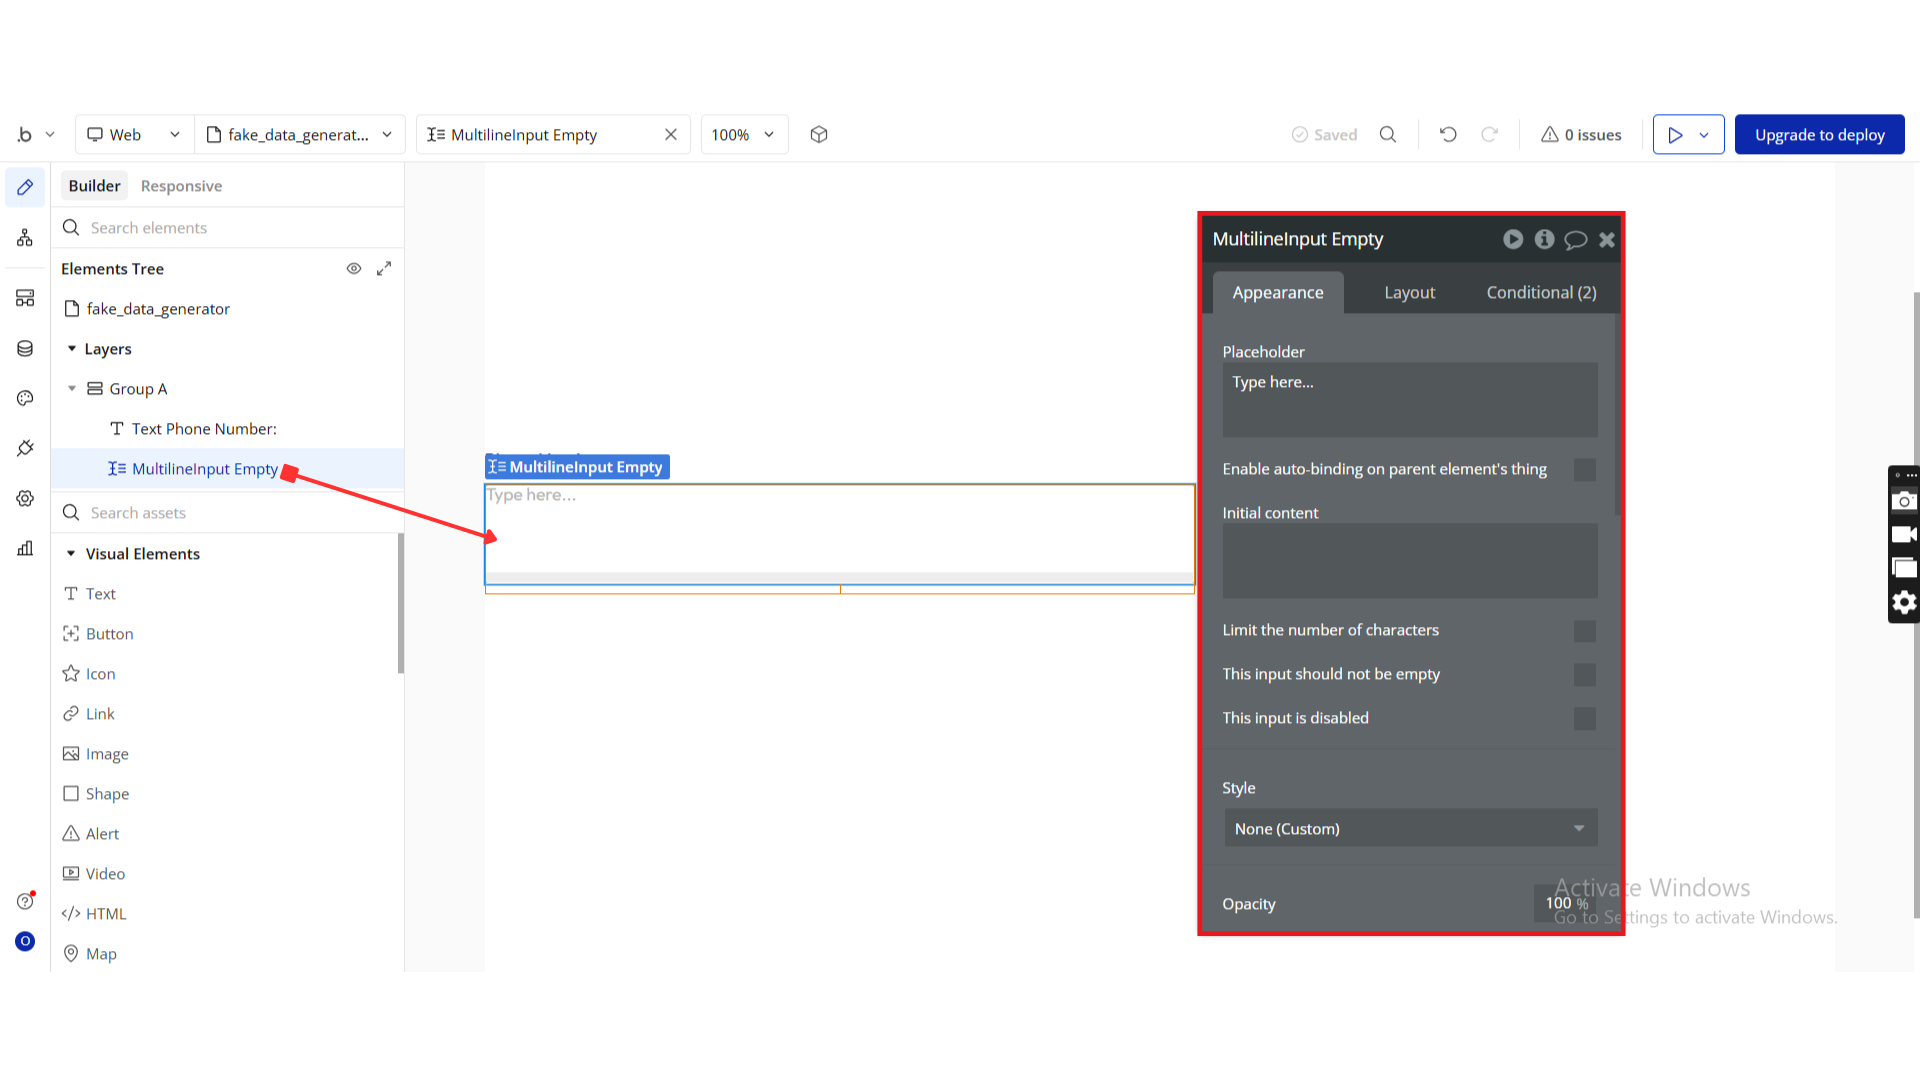Screen dimensions: 1920x1080
Task: Open the 100% zoom dropdown
Action: (743, 135)
